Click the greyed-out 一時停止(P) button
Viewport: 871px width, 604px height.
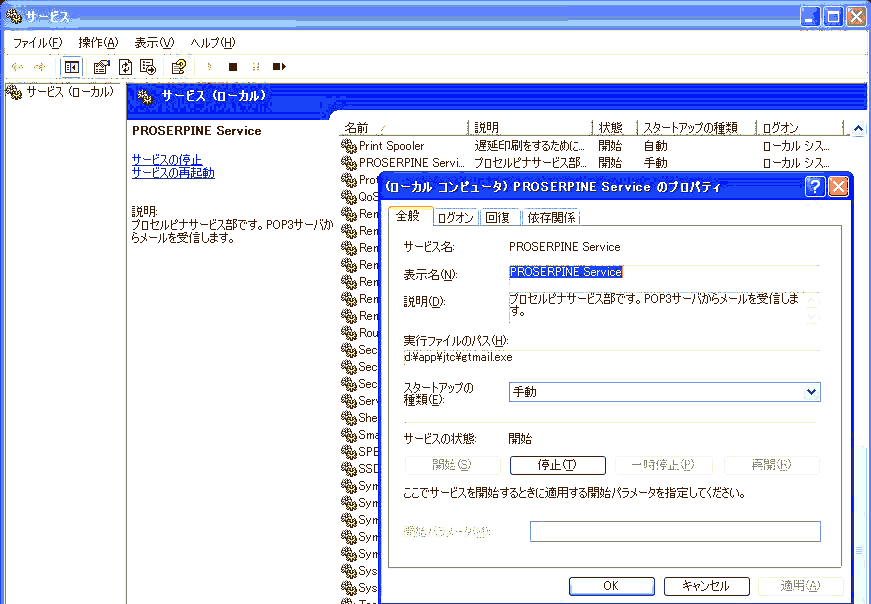[x=663, y=465]
